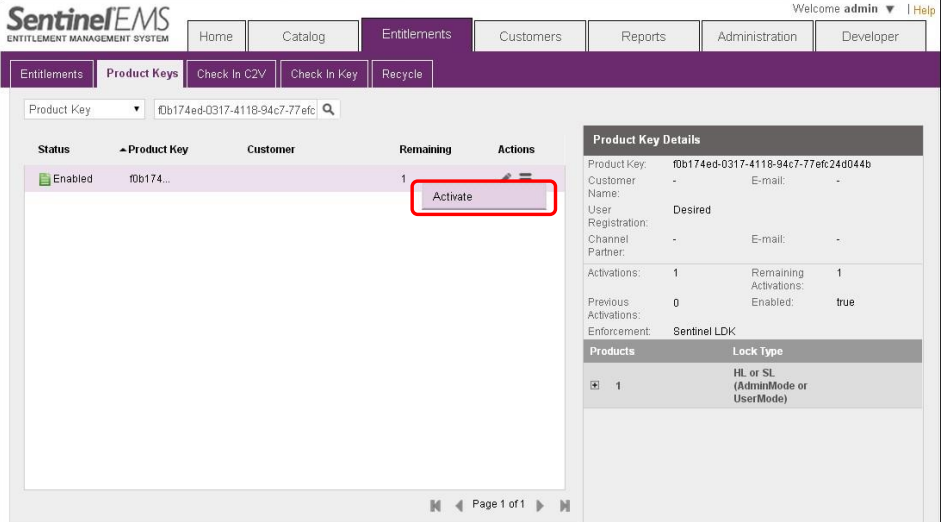This screenshot has width=941, height=522.
Task: Click the pencil edit icon in Actions
Action: point(507,178)
